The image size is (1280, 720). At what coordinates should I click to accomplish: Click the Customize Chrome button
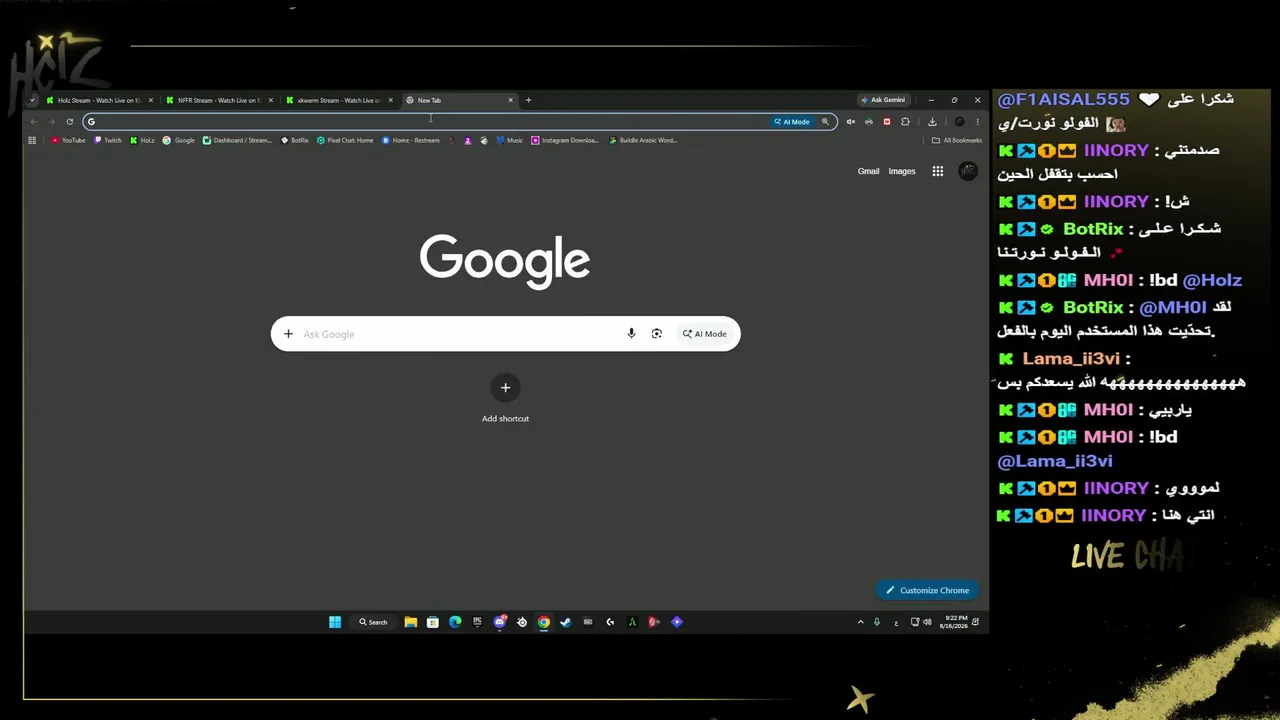(927, 590)
